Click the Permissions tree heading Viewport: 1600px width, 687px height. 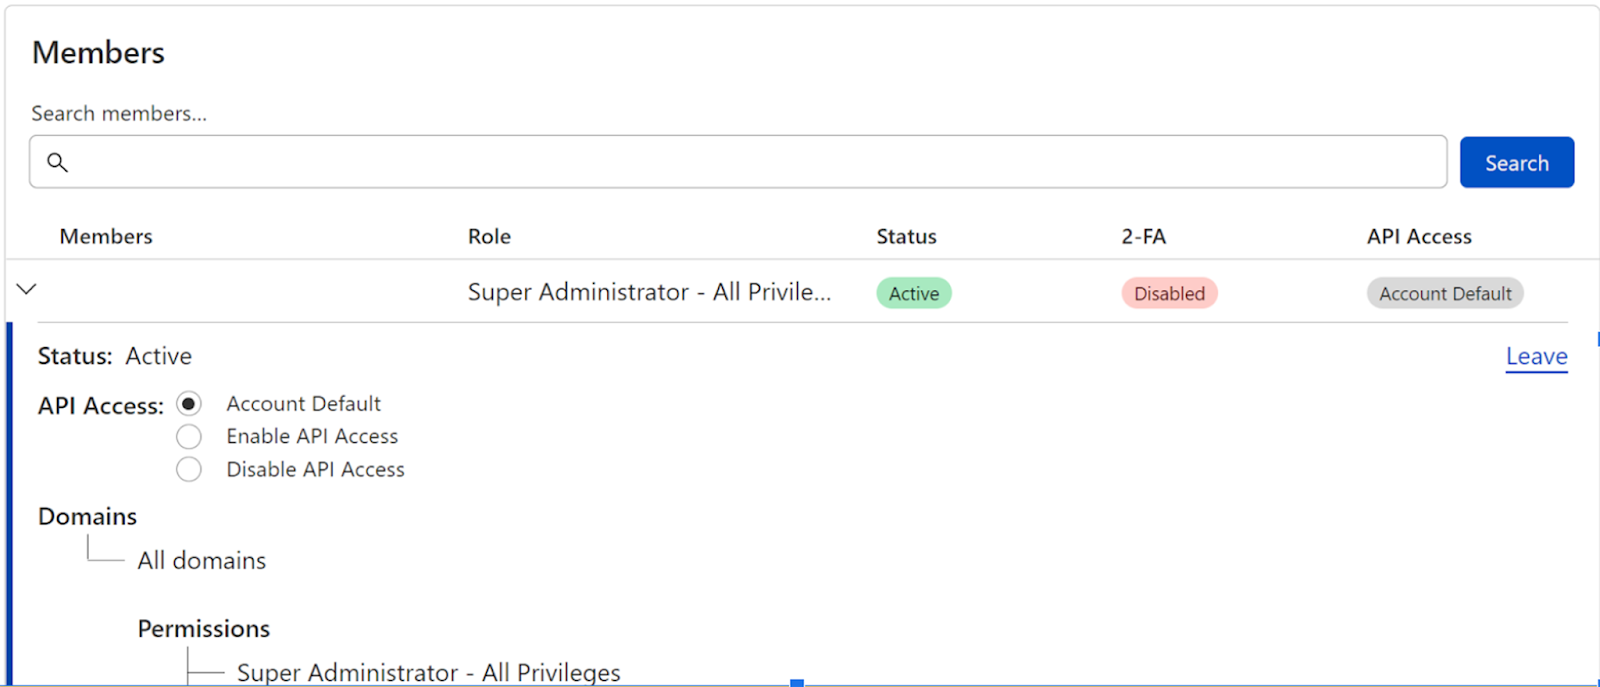click(204, 629)
